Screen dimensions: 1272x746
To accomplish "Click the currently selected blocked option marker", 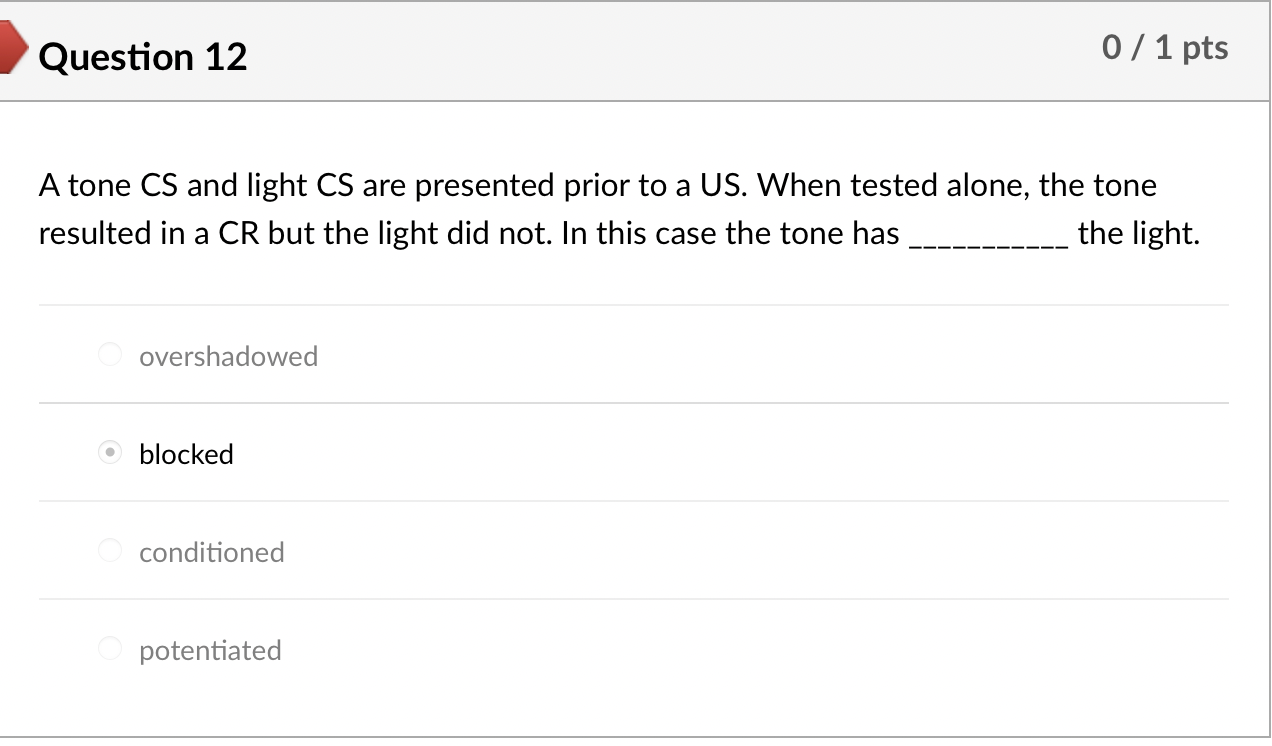I will click(109, 453).
